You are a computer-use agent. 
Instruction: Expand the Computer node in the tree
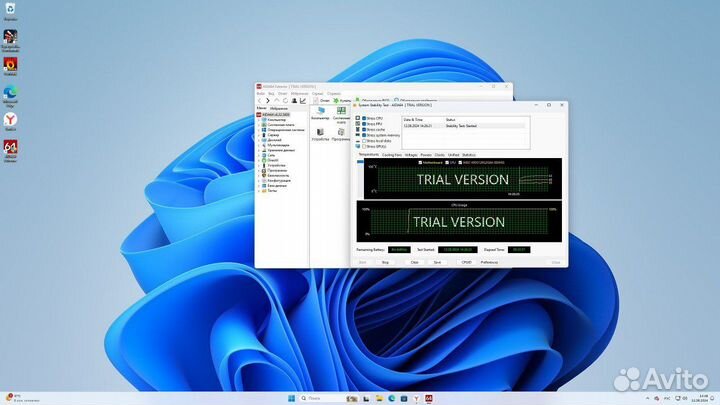point(259,119)
